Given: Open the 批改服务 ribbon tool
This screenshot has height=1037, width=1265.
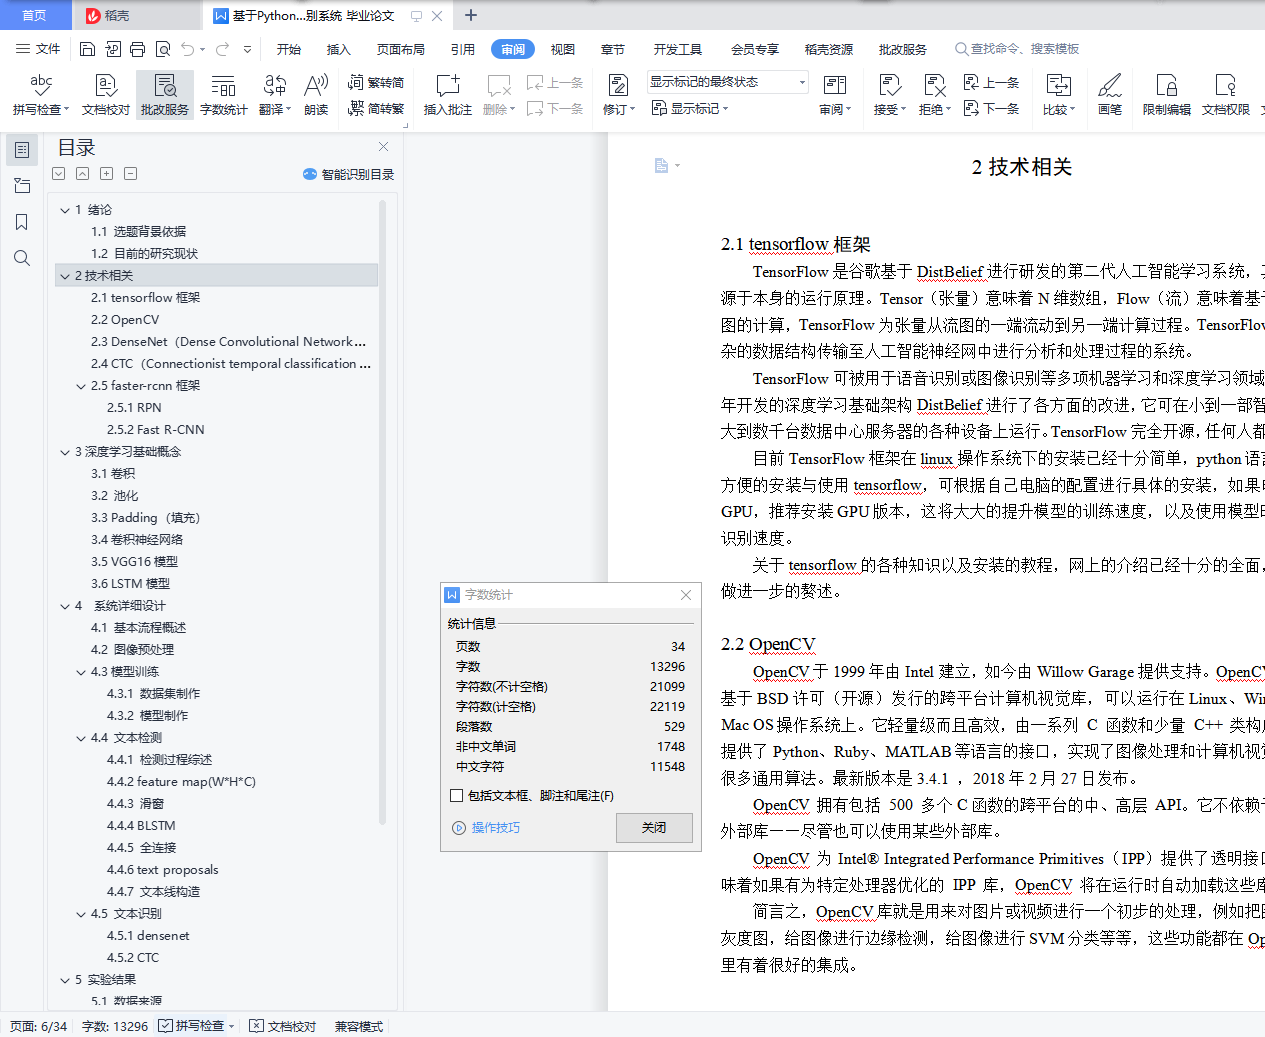Looking at the screenshot, I should click(165, 95).
